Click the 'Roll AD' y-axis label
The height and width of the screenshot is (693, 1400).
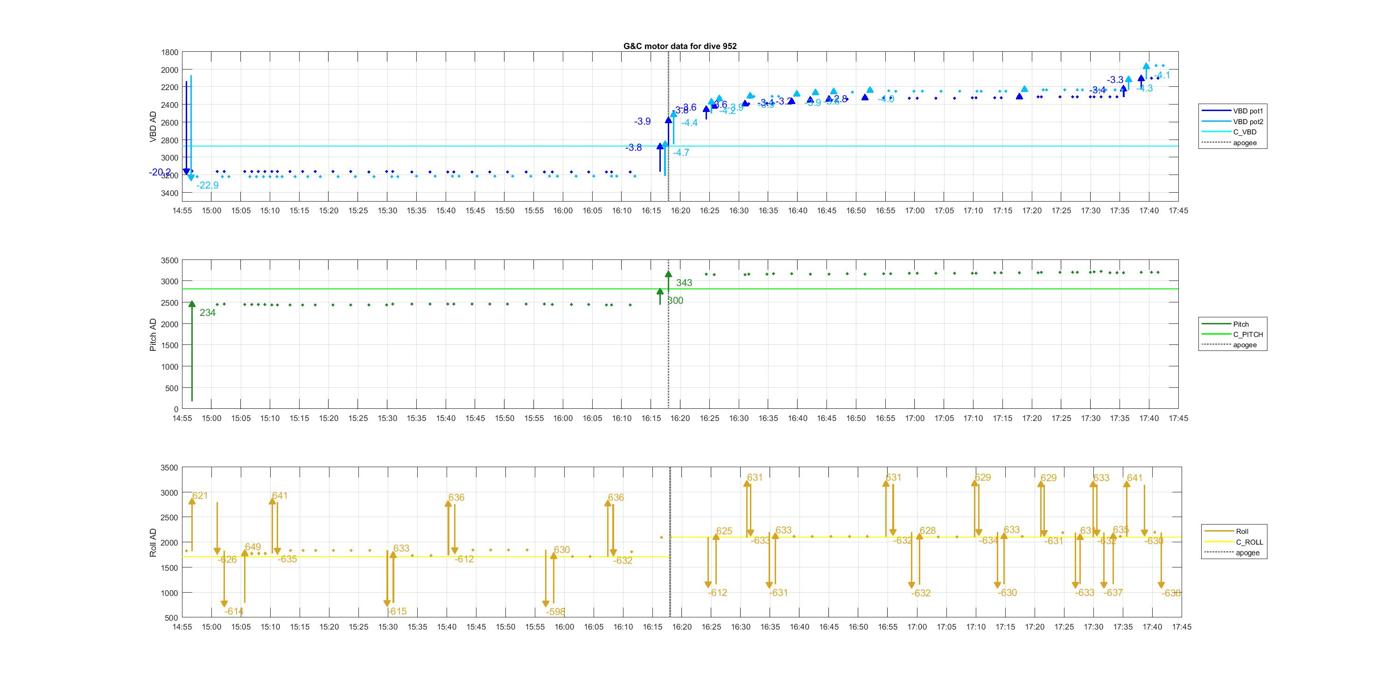pos(153,541)
